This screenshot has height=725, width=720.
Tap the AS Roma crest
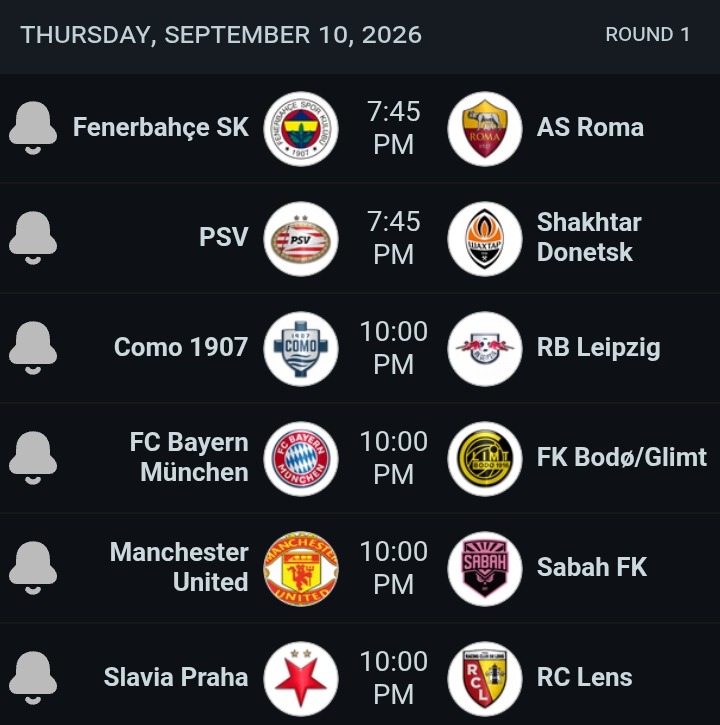coord(485,129)
